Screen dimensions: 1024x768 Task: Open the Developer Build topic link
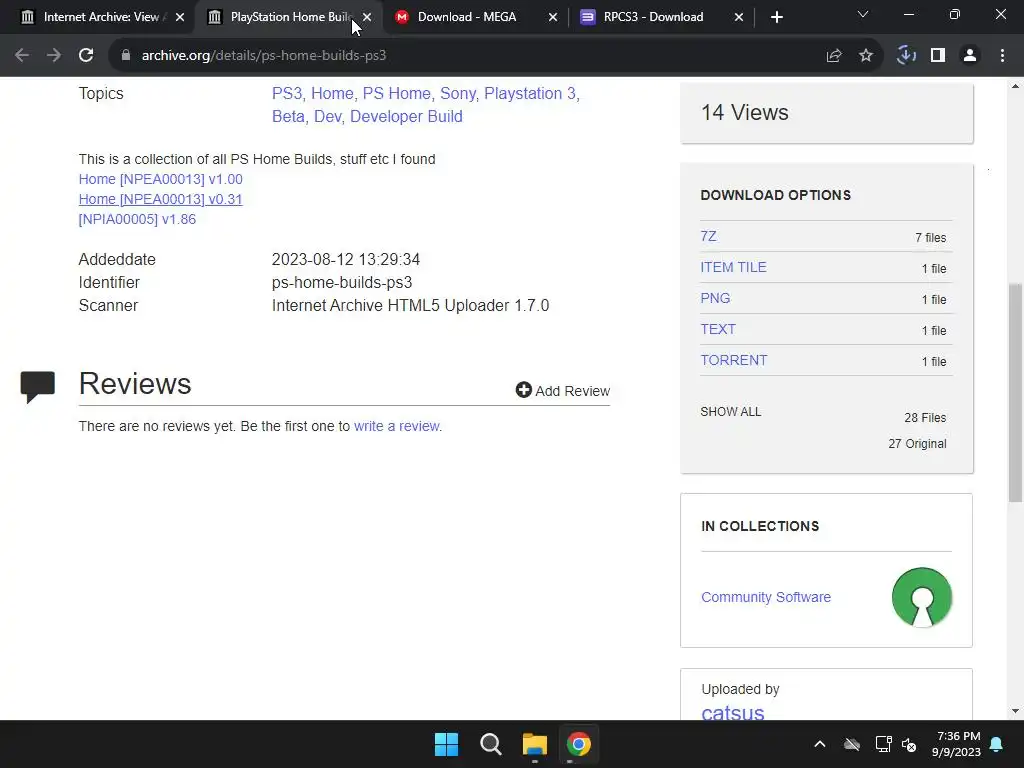(x=406, y=116)
